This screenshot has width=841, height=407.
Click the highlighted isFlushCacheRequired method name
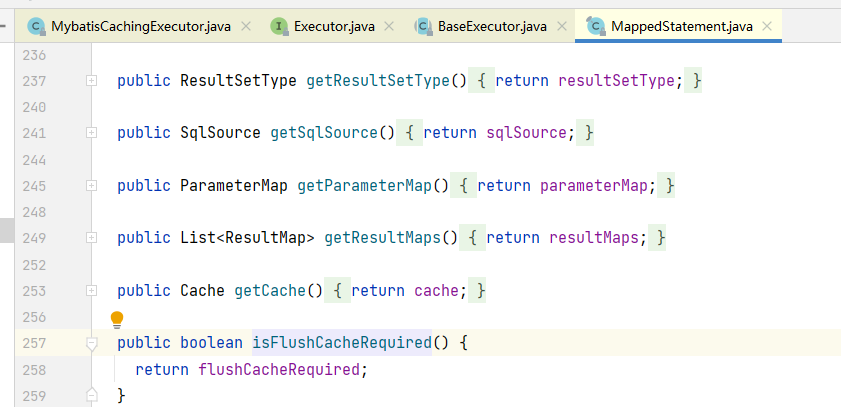tap(341, 343)
